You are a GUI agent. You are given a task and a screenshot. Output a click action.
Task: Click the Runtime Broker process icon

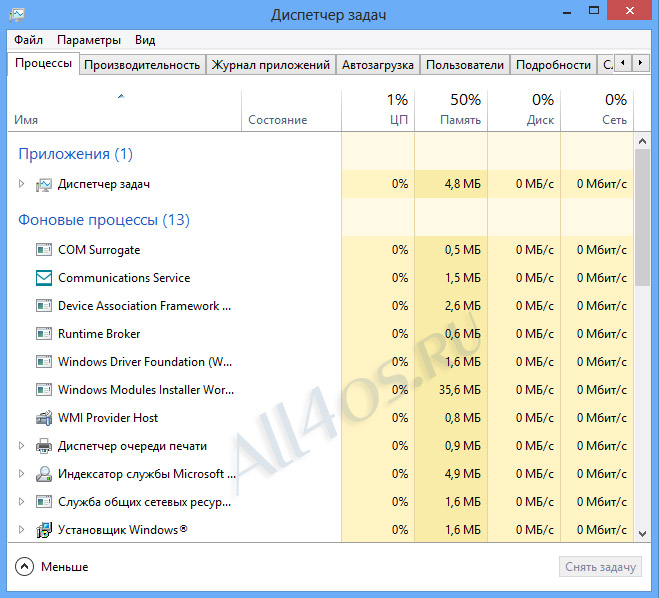(44, 334)
